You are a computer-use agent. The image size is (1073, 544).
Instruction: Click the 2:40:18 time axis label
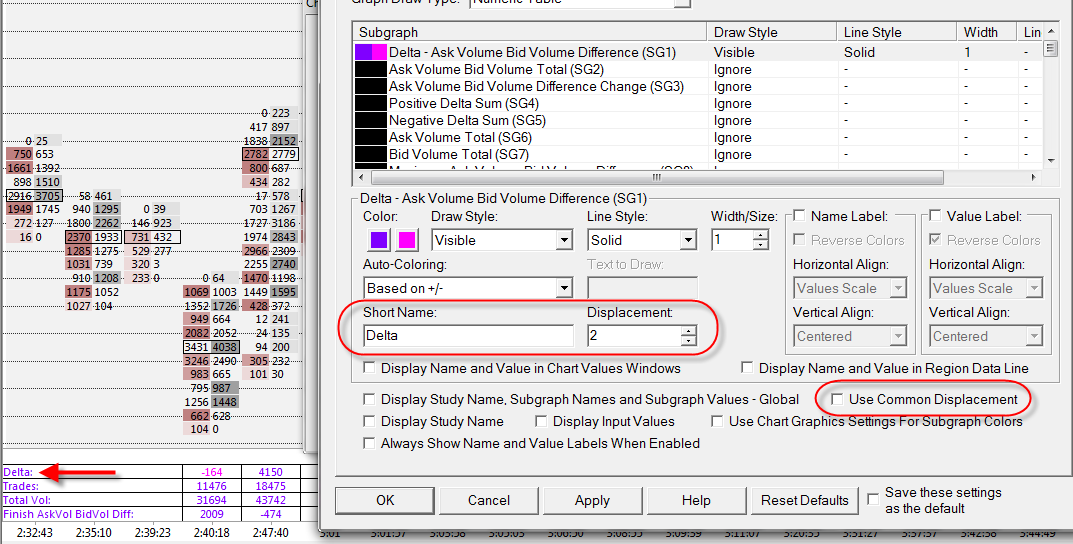pos(211,532)
